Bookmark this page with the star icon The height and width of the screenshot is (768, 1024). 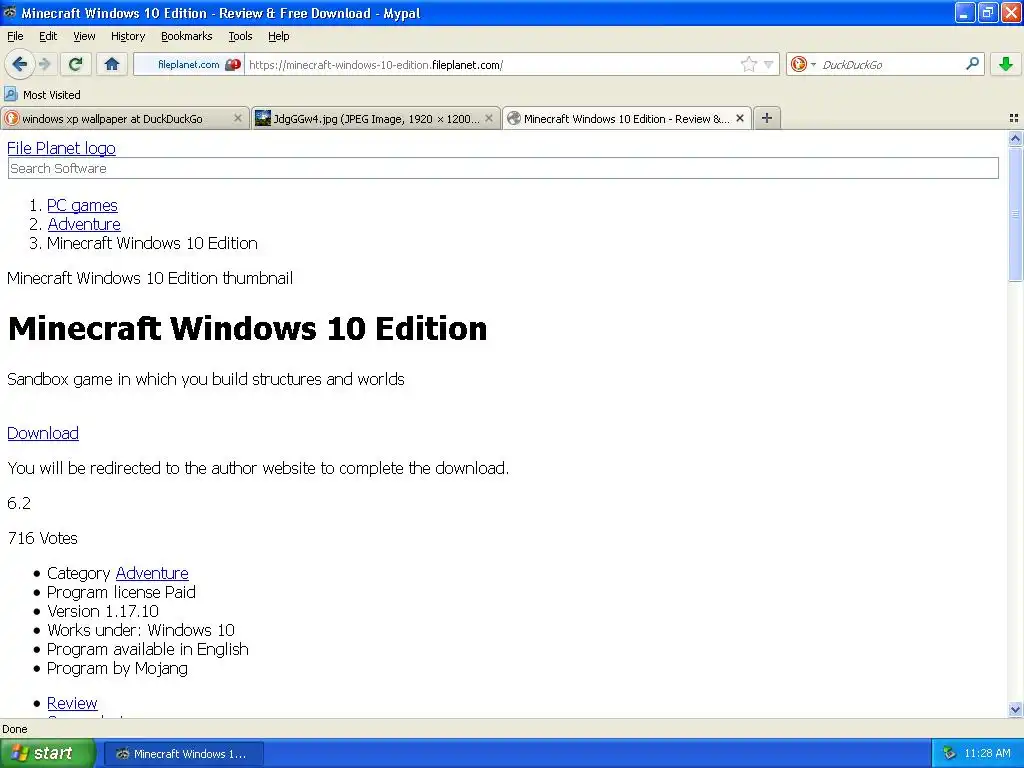pyautogui.click(x=748, y=64)
